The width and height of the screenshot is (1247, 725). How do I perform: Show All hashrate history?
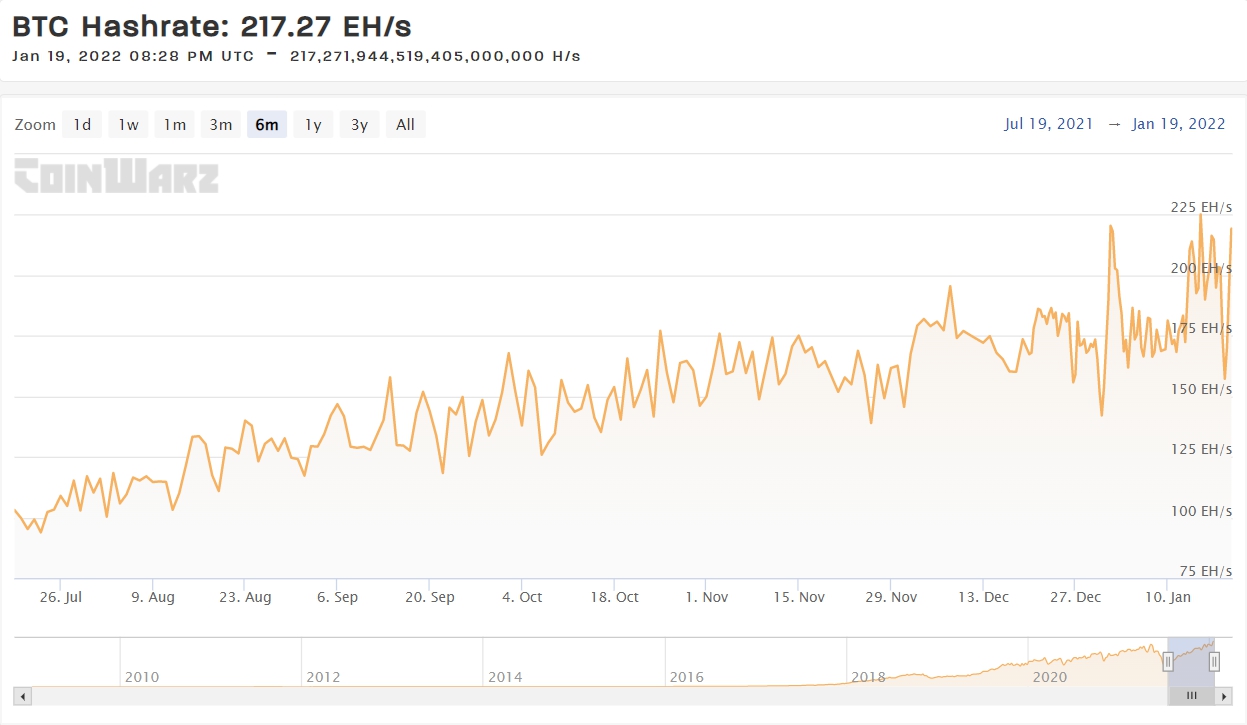point(405,124)
